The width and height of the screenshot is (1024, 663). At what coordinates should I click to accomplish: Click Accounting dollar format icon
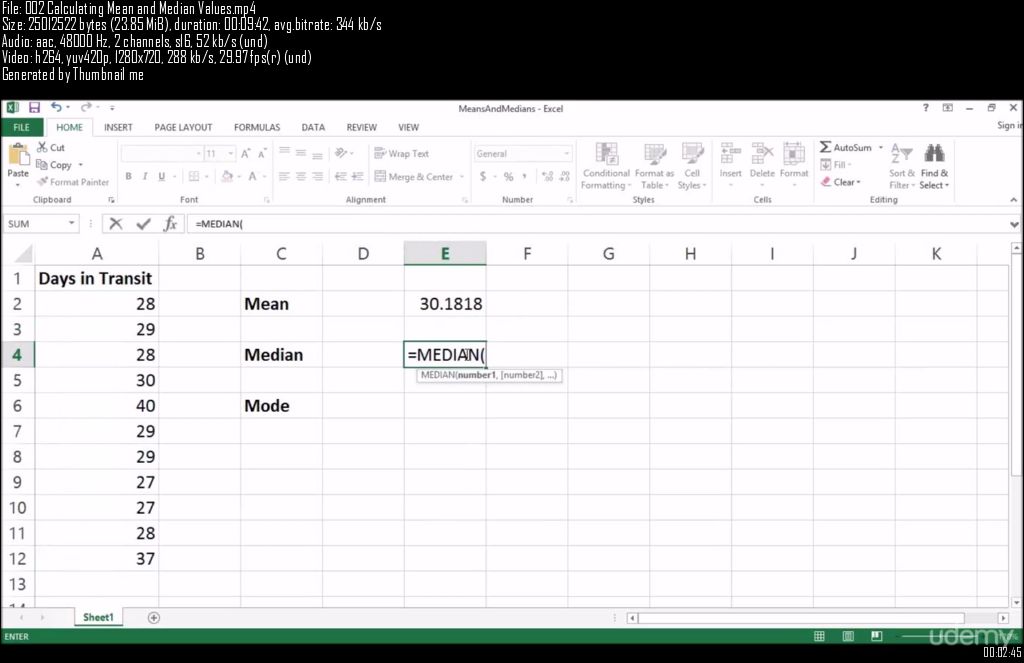[483, 176]
